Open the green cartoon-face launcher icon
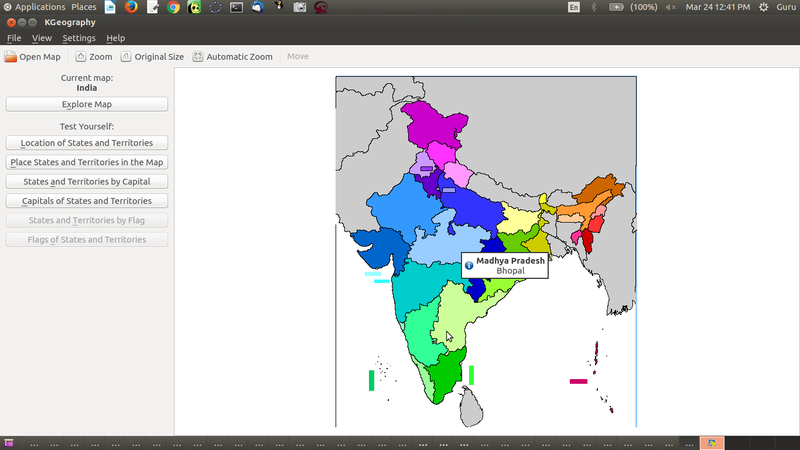The width and height of the screenshot is (800, 450). point(194,7)
